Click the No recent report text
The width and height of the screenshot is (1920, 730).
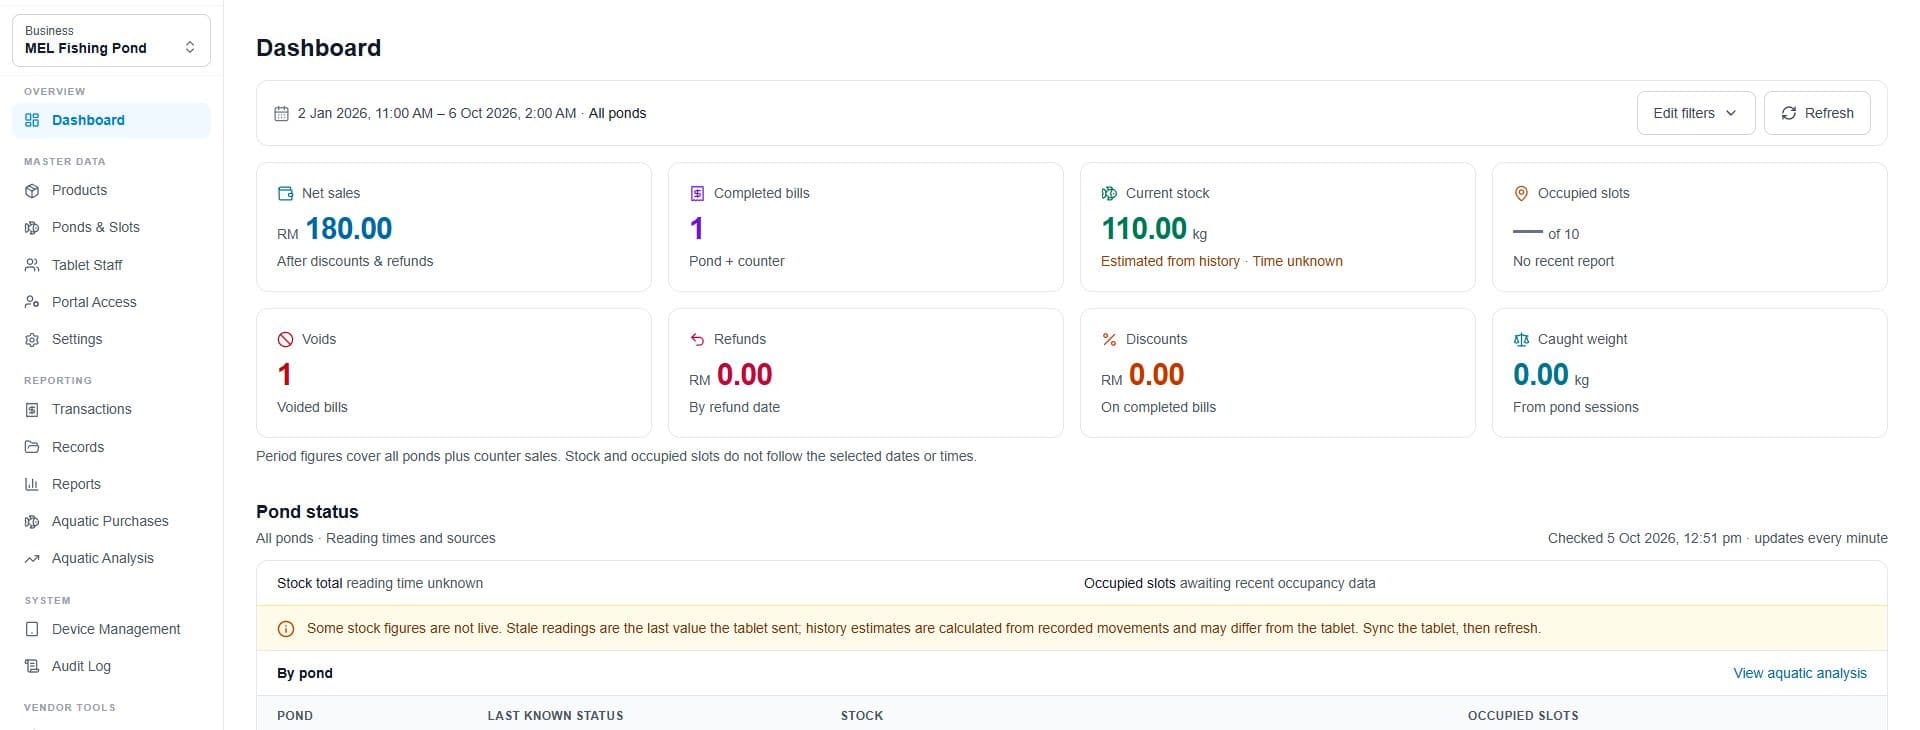pyautogui.click(x=1563, y=261)
